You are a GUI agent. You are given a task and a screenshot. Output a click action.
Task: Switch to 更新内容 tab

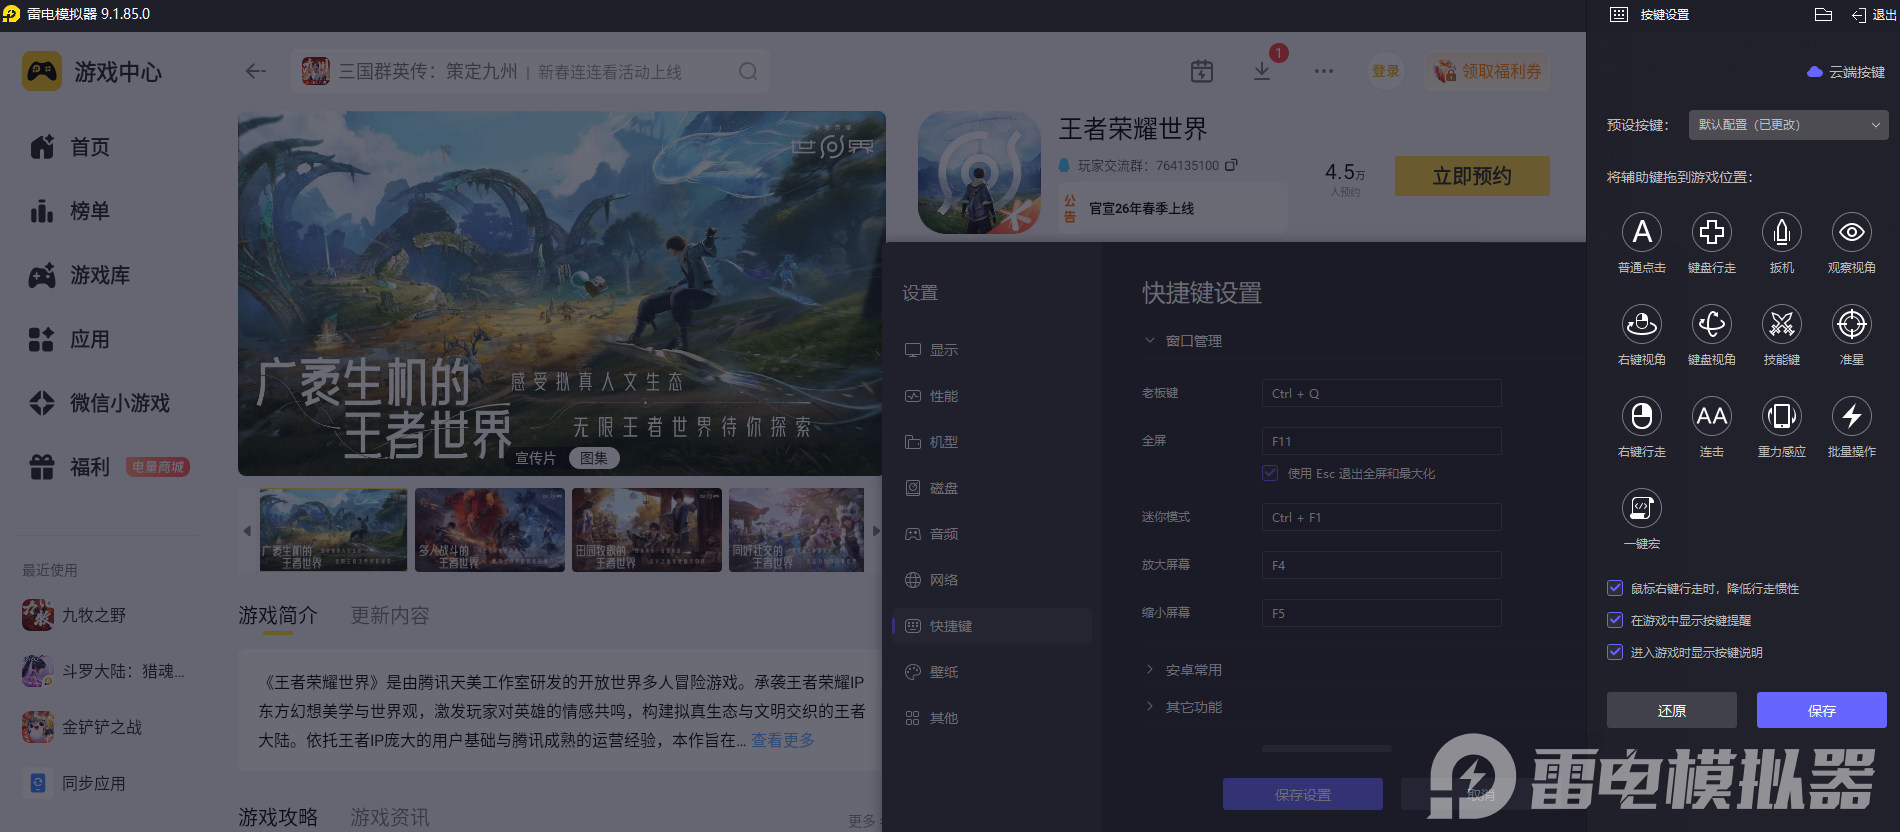390,615
